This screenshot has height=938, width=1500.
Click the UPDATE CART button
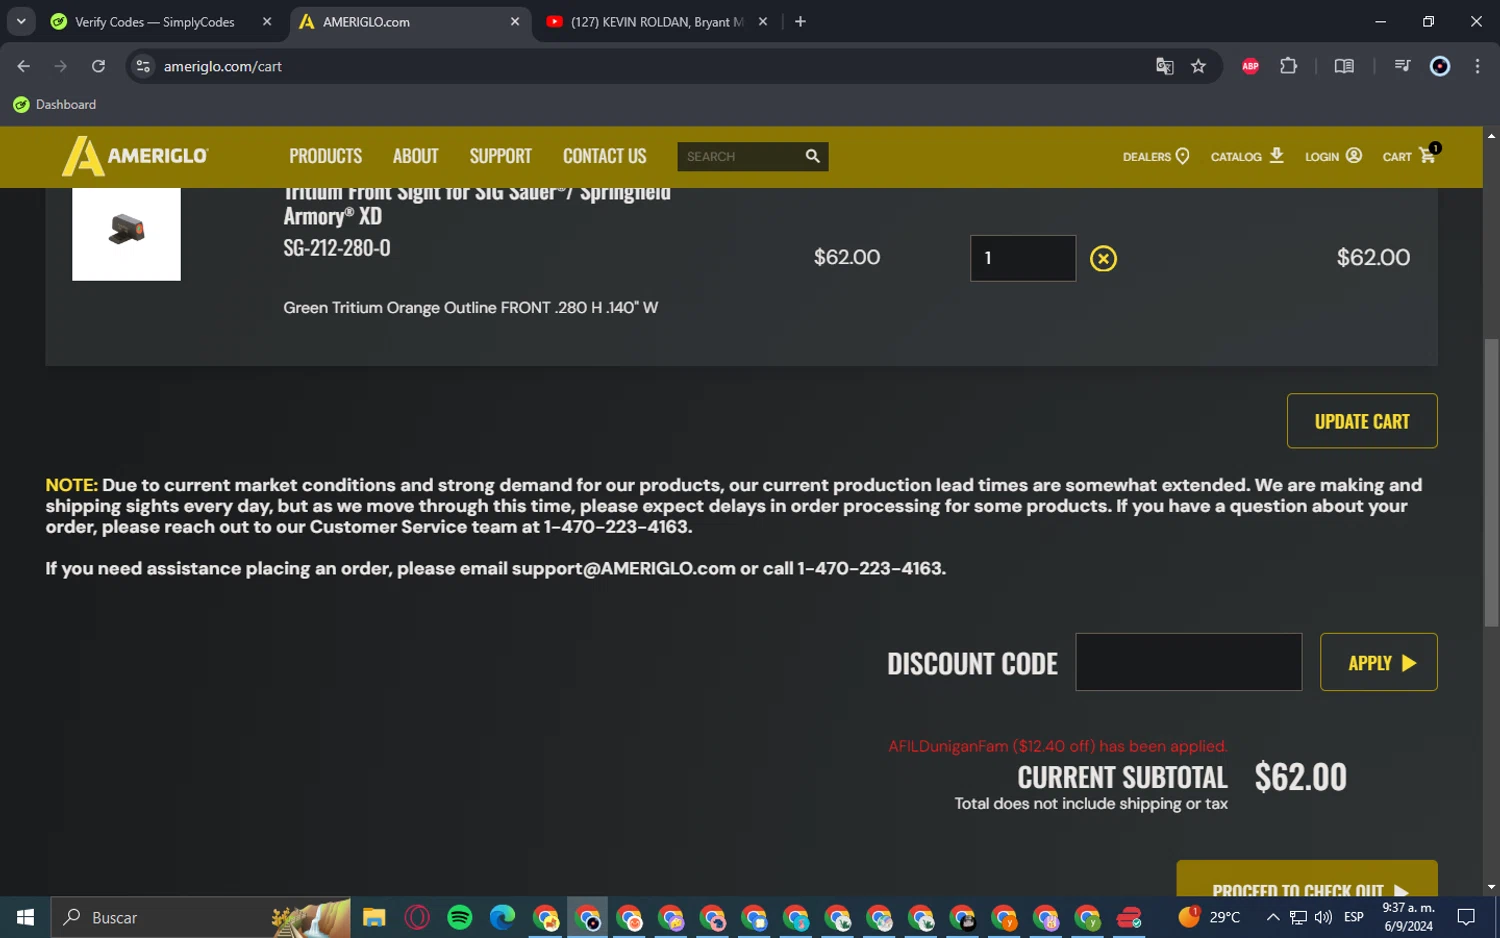[1362, 421]
